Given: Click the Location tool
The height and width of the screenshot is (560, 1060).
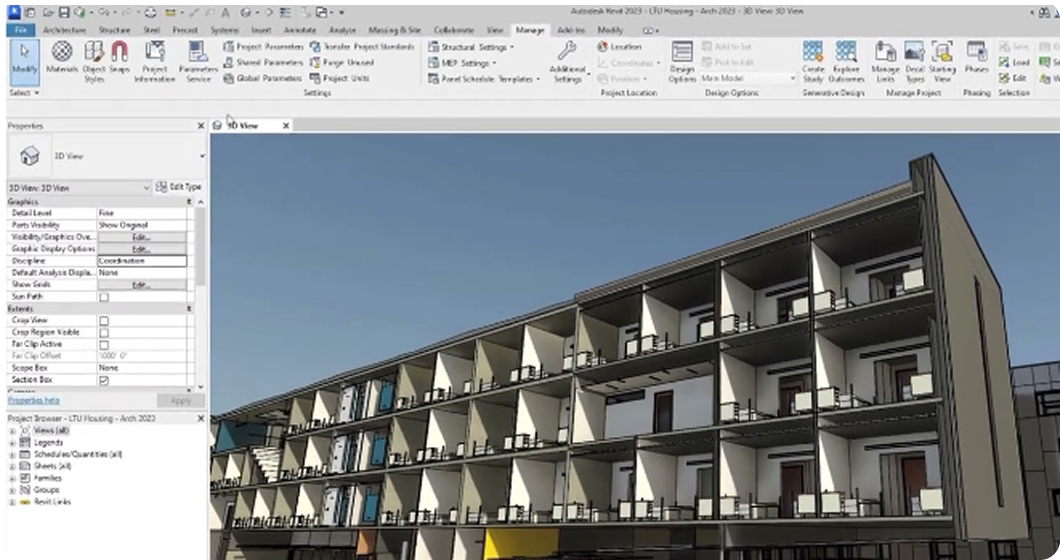Looking at the screenshot, I should [x=619, y=47].
